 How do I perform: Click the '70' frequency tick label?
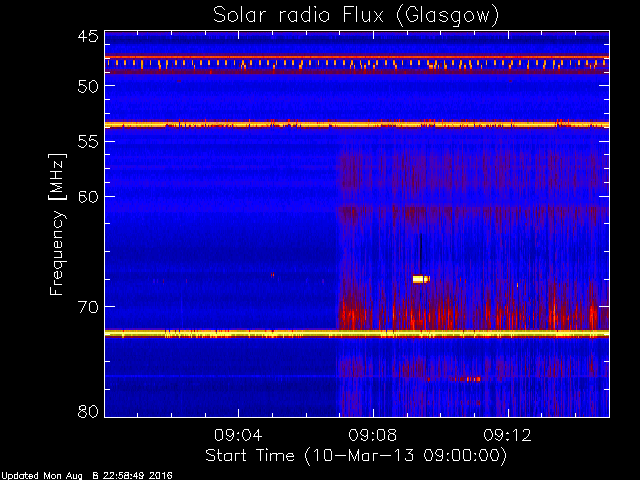88,307
